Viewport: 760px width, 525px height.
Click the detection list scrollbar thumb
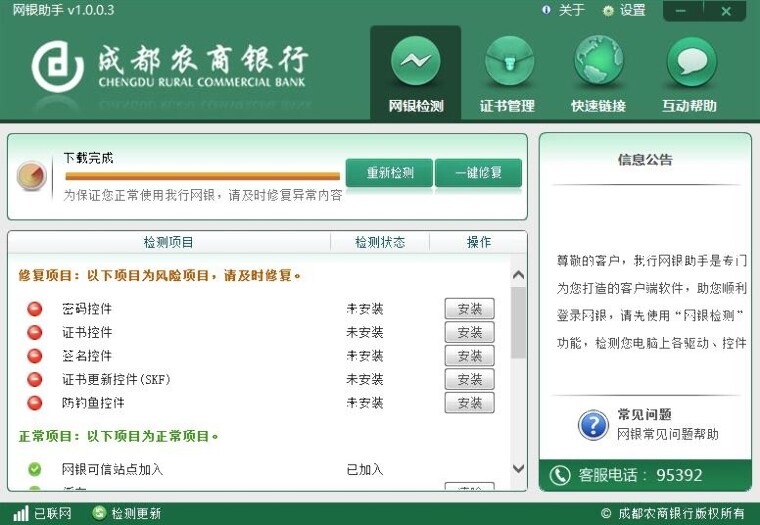pos(518,322)
